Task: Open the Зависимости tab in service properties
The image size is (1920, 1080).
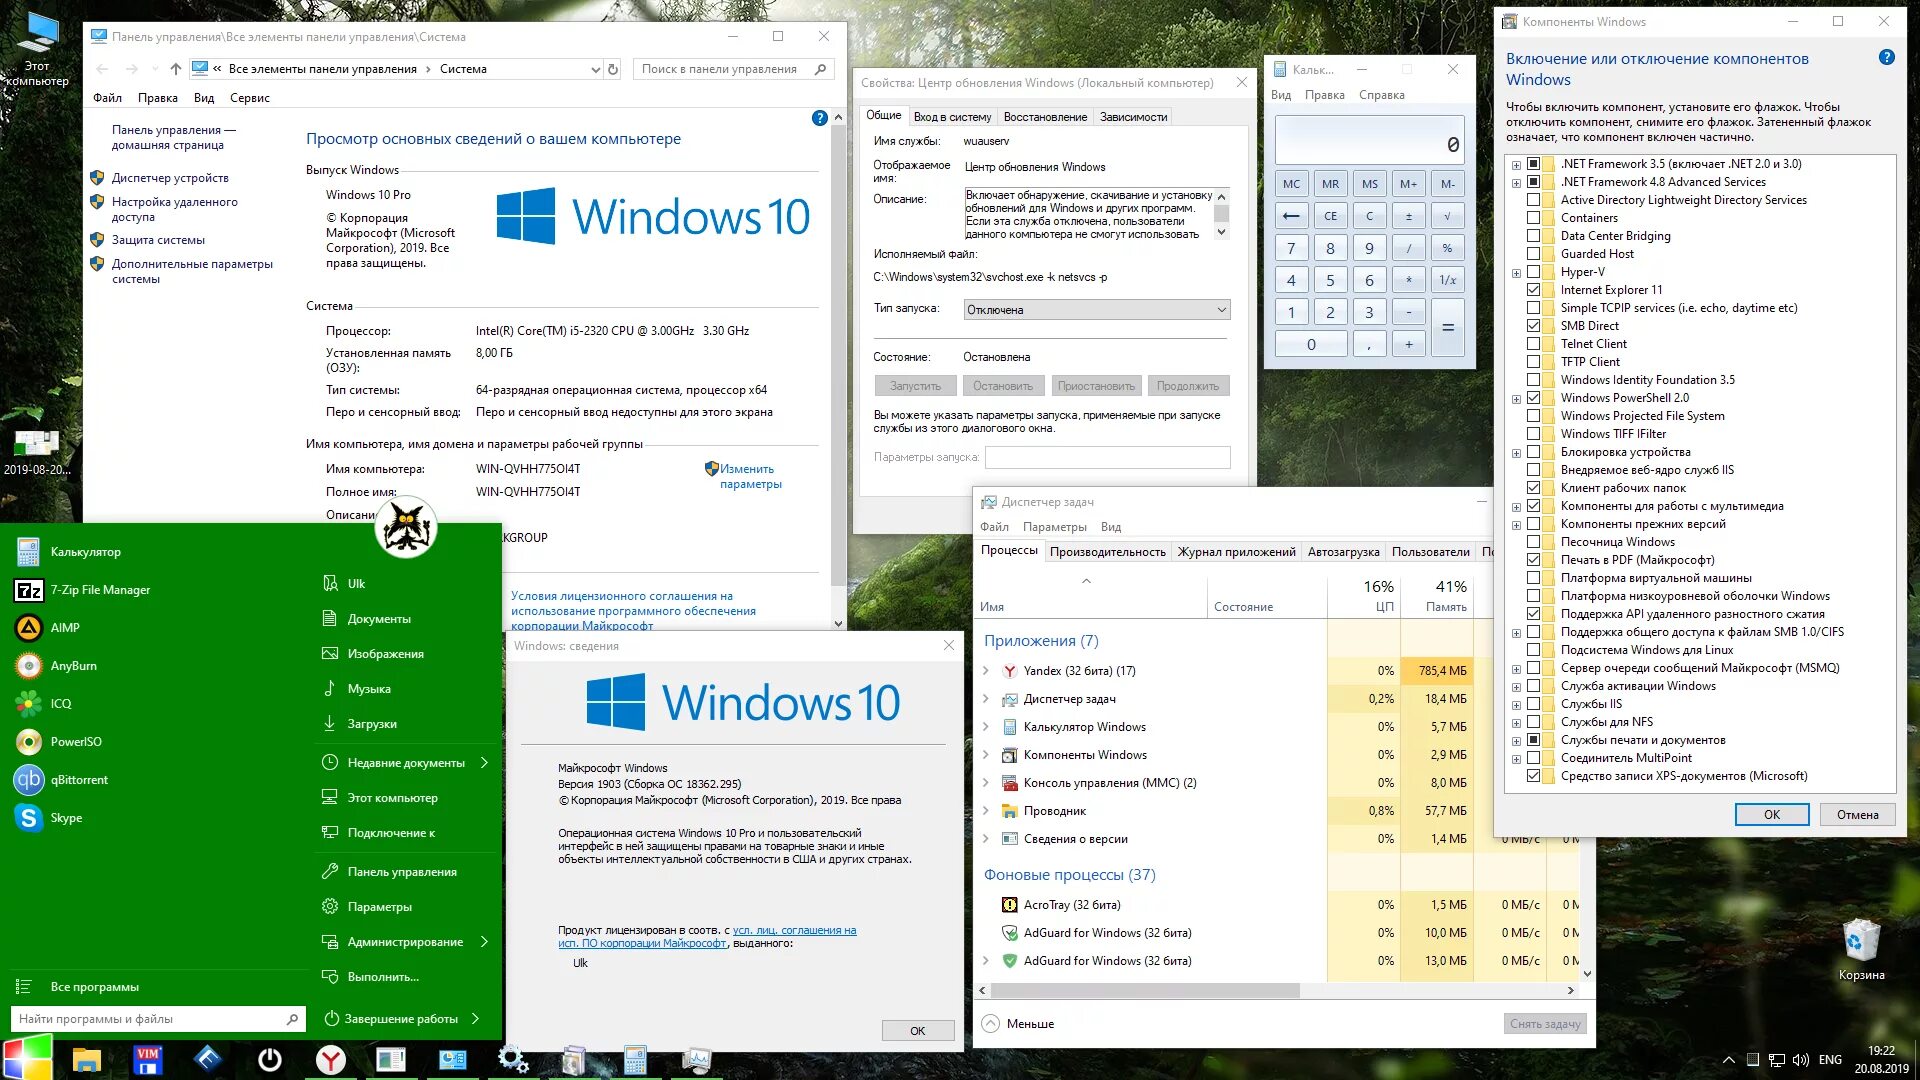Action: [x=1133, y=117]
